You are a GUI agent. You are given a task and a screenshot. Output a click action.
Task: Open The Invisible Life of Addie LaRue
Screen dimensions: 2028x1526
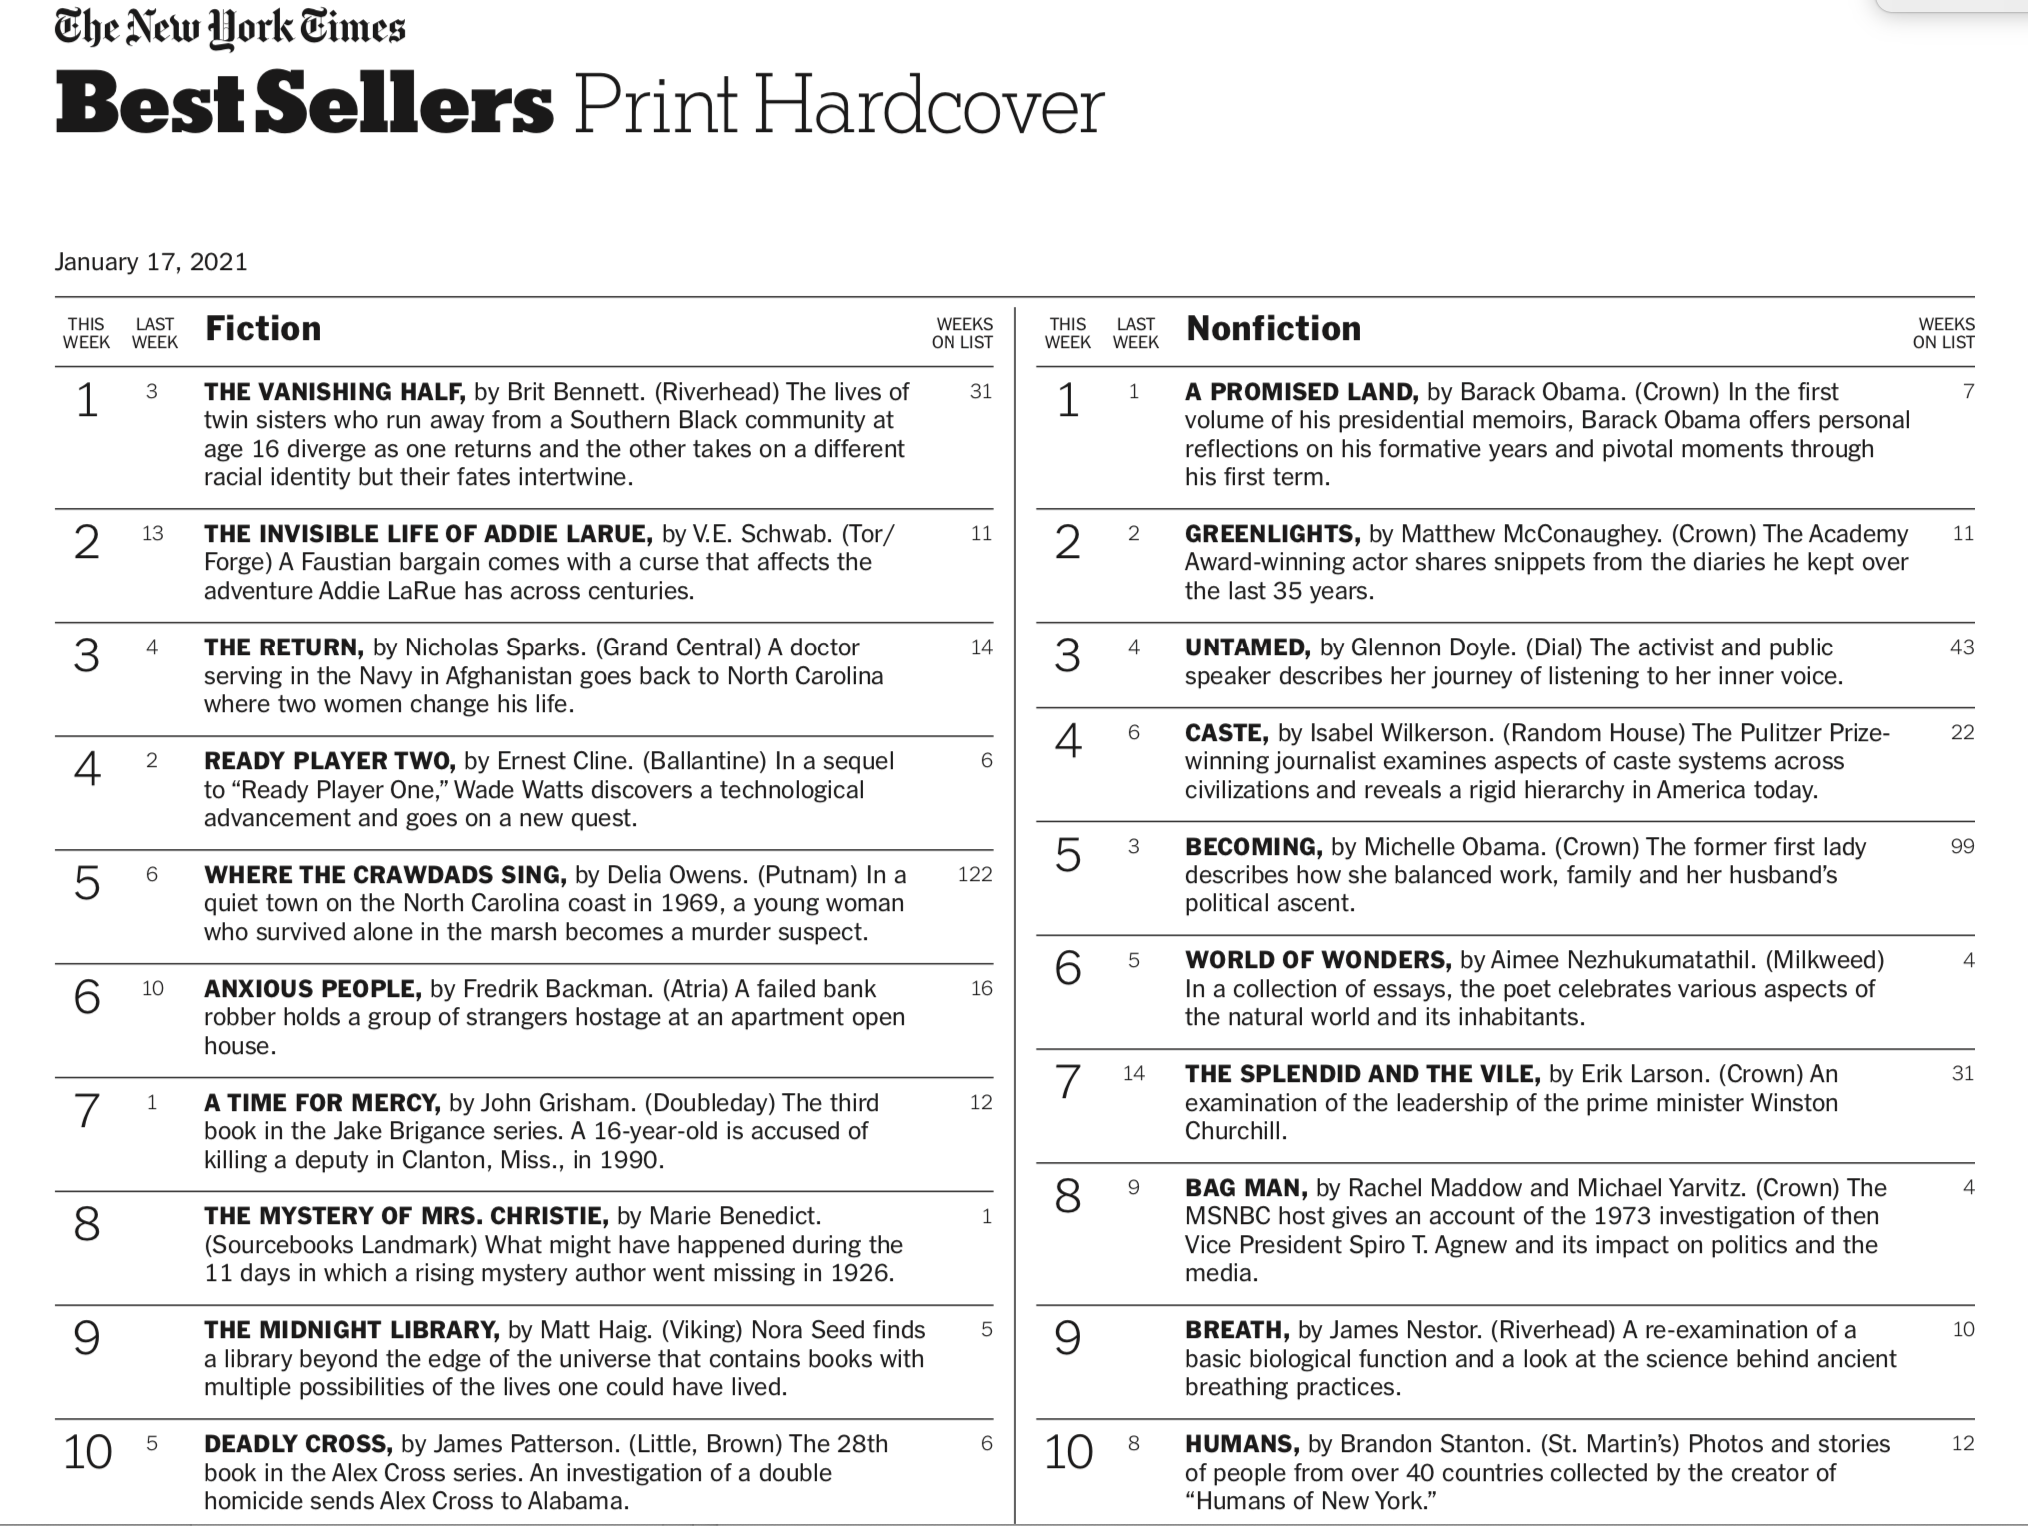click(428, 534)
